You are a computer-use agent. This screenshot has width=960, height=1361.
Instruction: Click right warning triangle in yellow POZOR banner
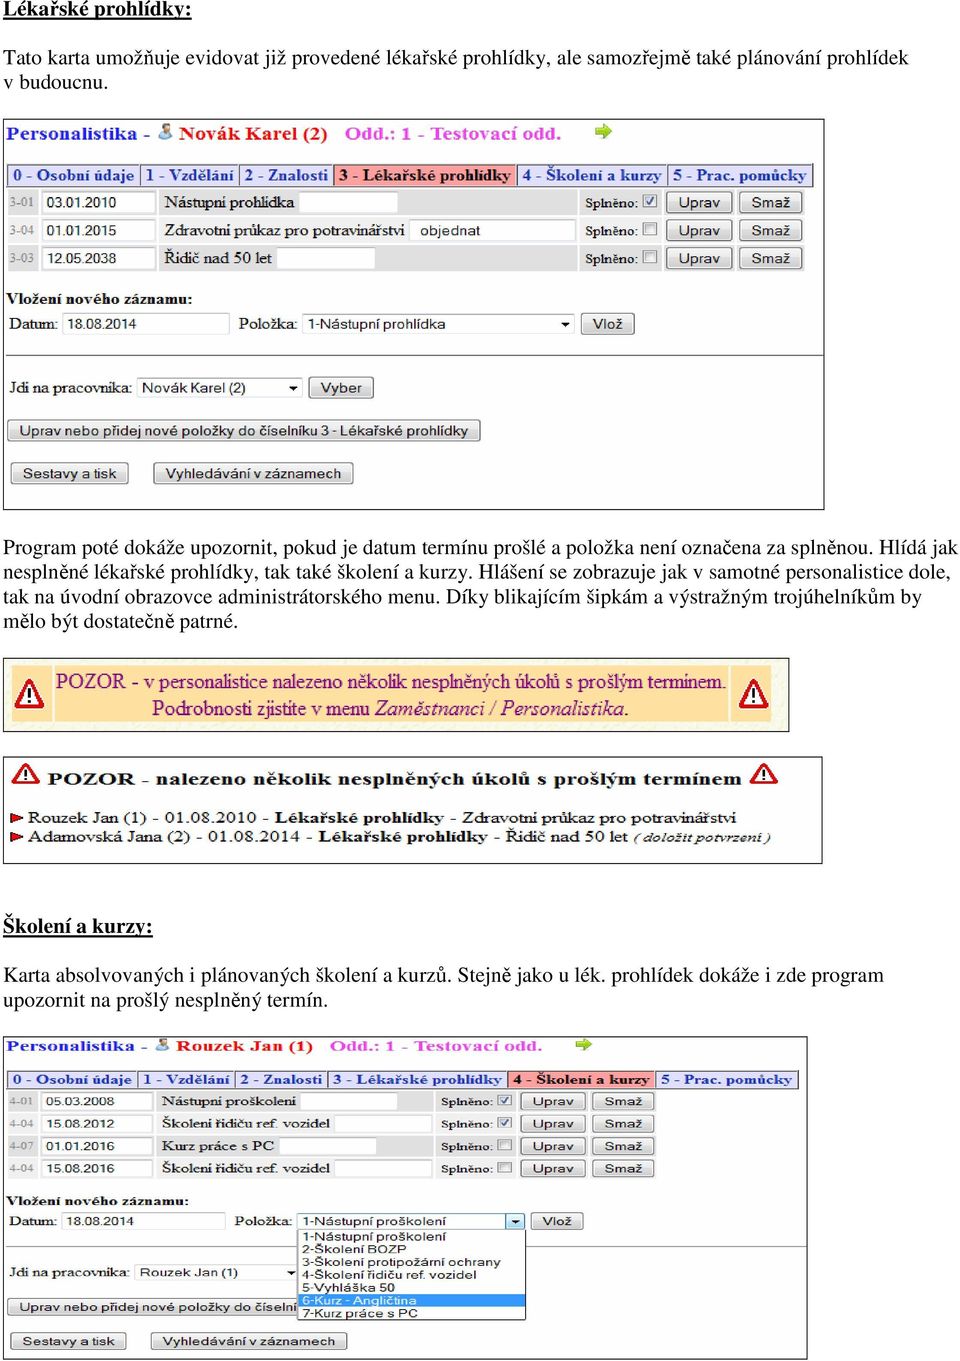753,693
